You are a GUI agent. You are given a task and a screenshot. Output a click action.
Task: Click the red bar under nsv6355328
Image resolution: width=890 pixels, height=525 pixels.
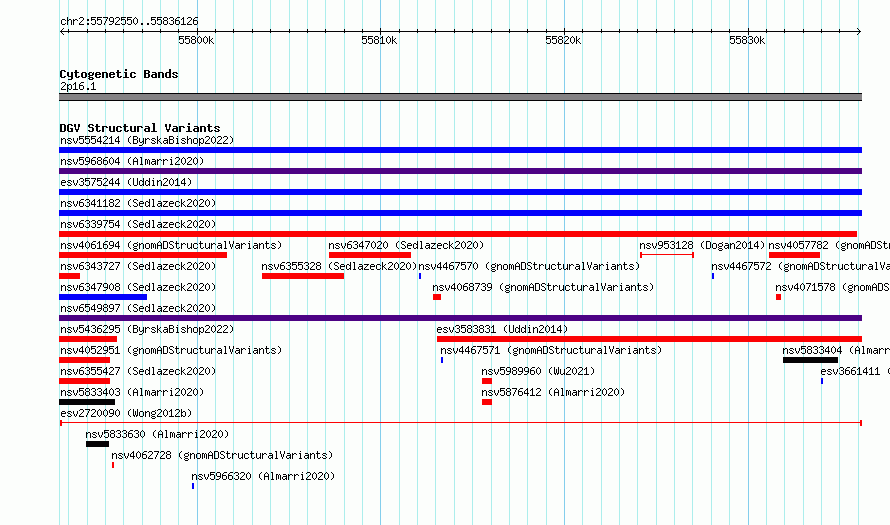pos(303,276)
